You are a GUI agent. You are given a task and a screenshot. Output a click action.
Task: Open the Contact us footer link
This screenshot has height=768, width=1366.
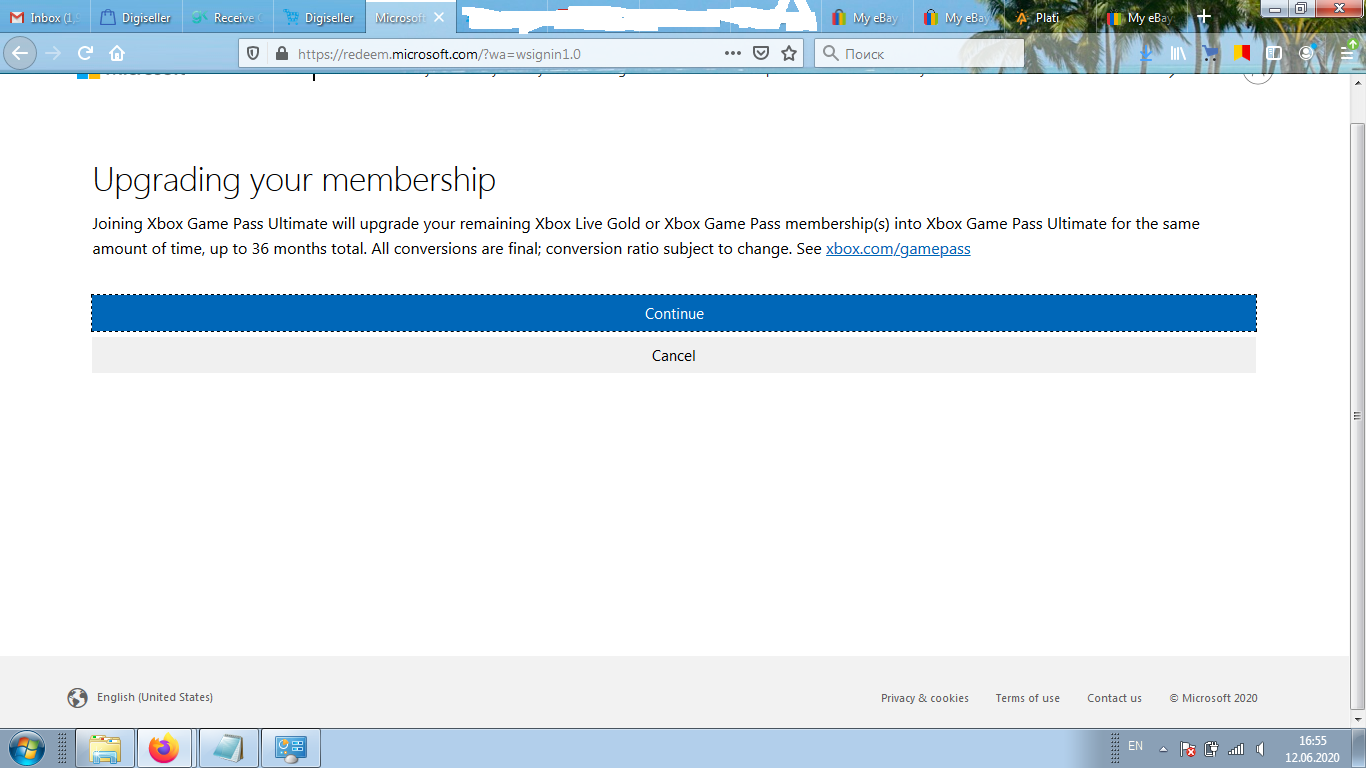(x=1114, y=698)
